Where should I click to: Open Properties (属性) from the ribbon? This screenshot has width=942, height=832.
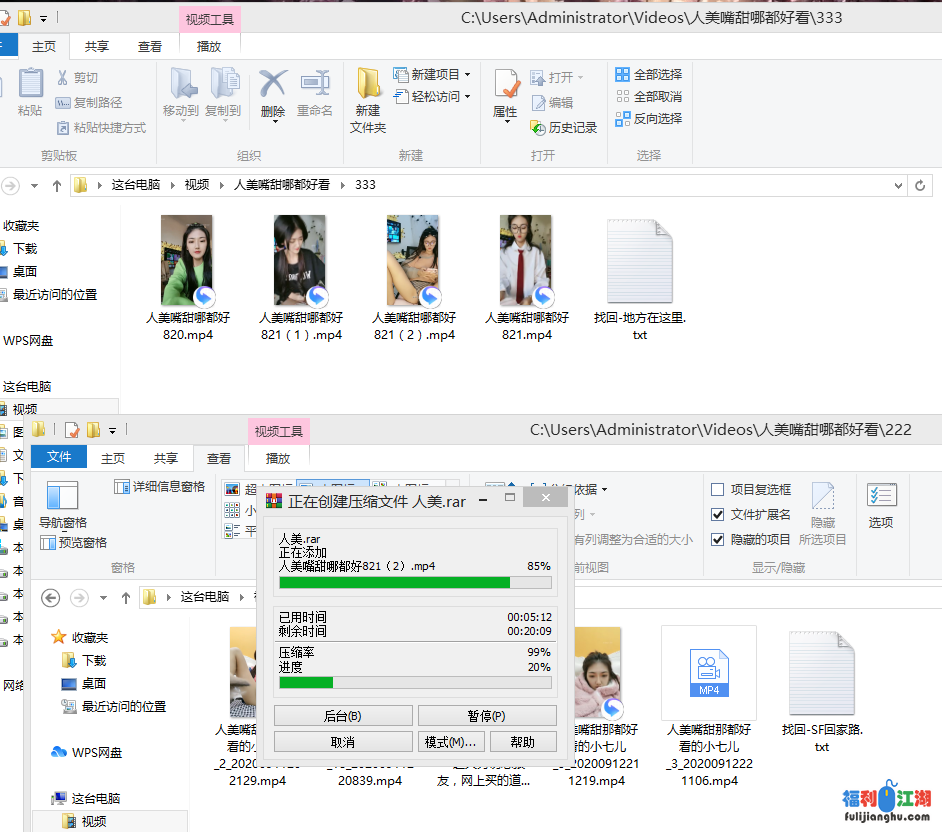click(x=506, y=91)
